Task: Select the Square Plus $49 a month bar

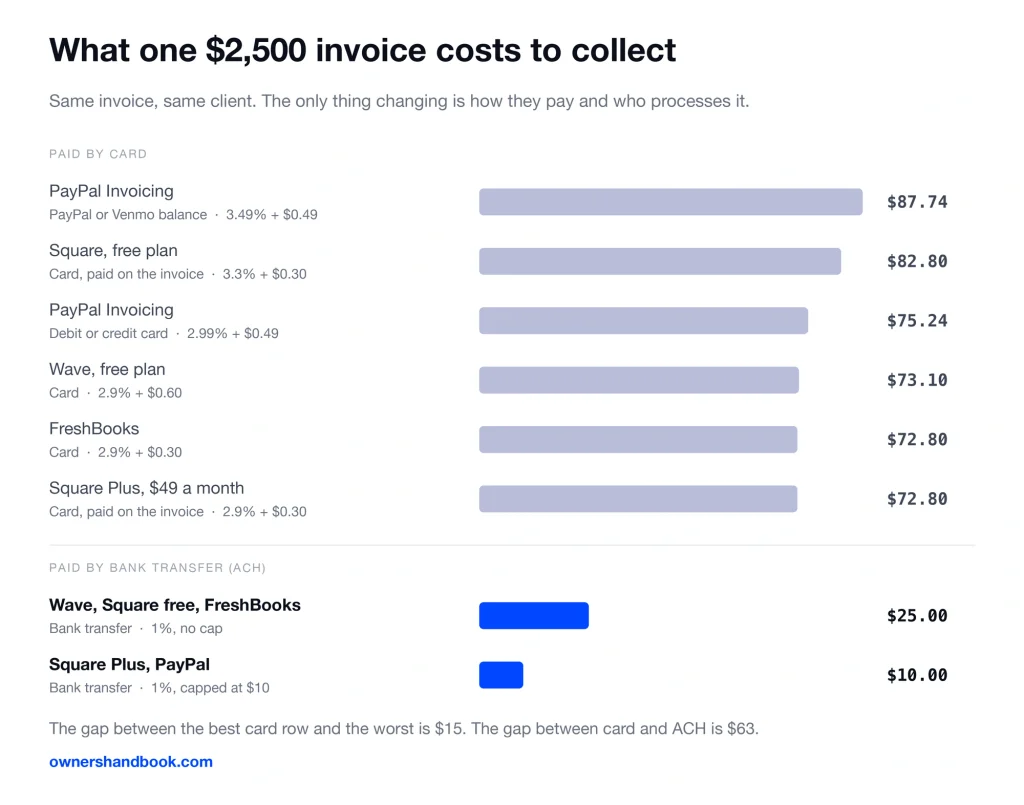Action: 638,499
